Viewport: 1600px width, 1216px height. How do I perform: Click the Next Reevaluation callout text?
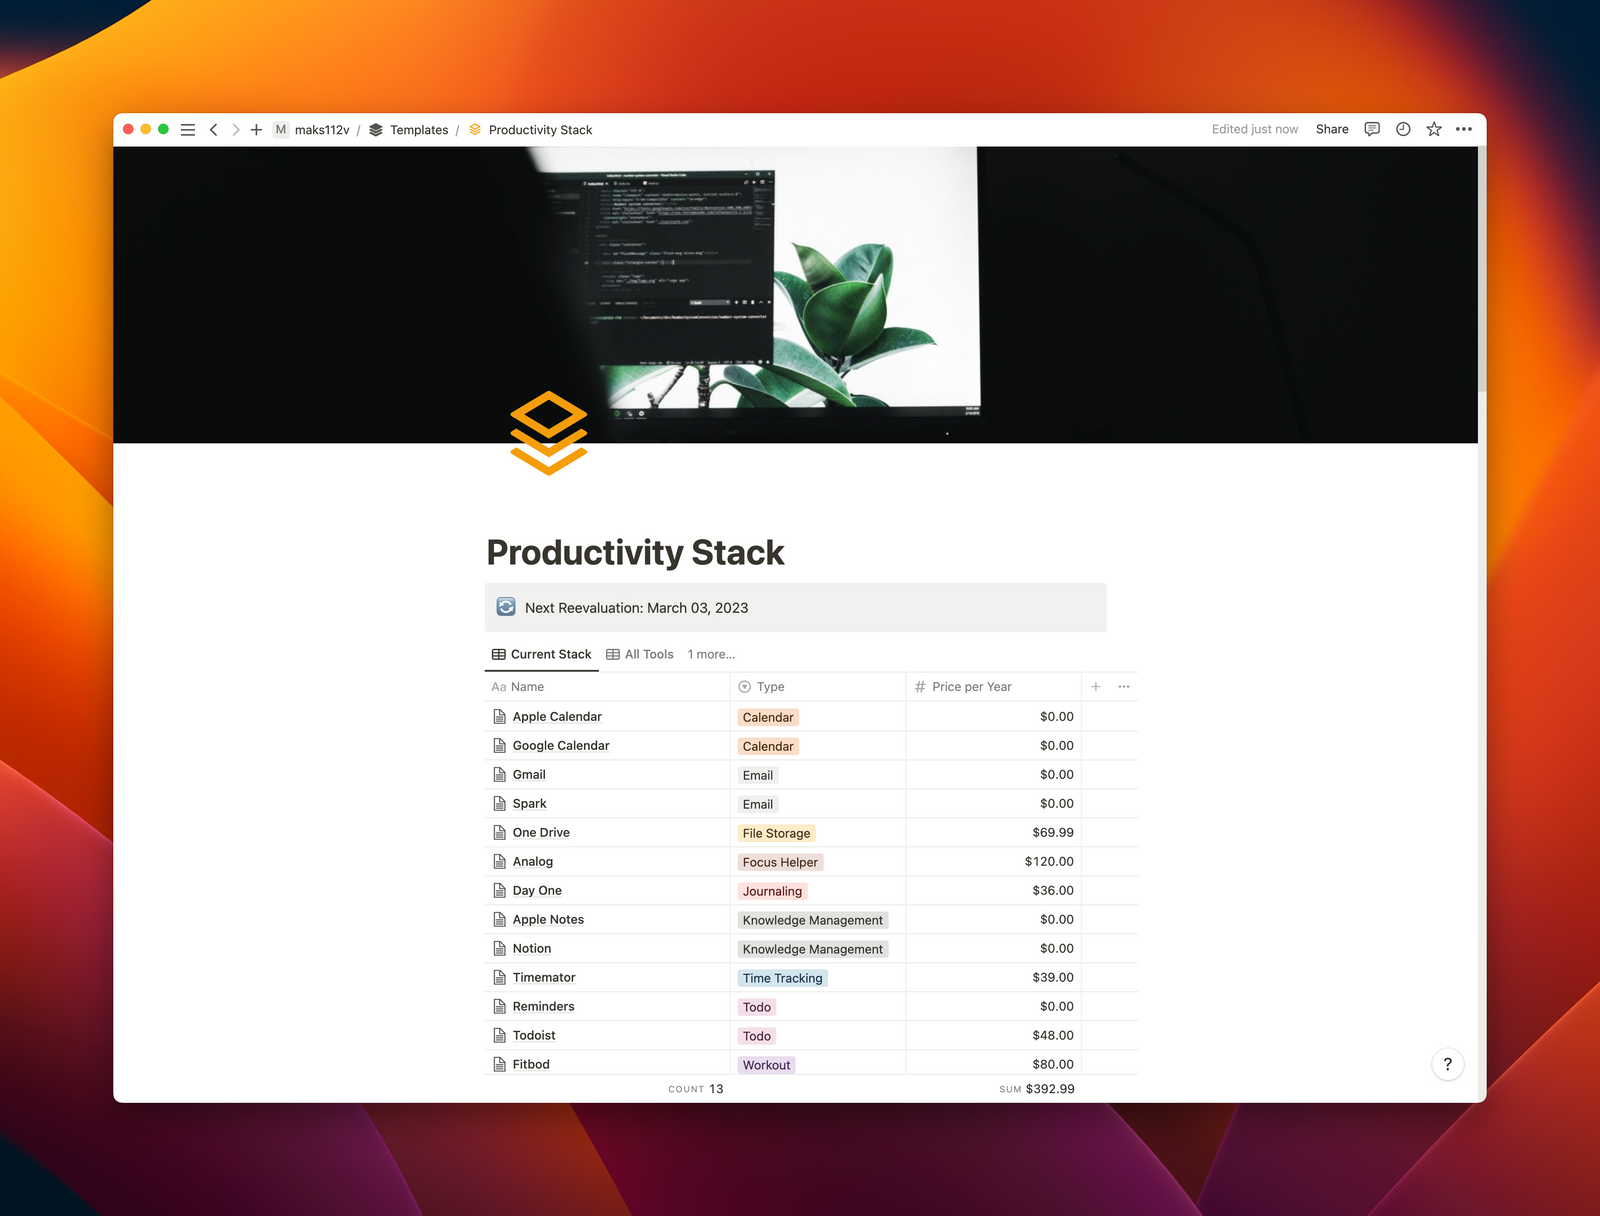coord(636,608)
